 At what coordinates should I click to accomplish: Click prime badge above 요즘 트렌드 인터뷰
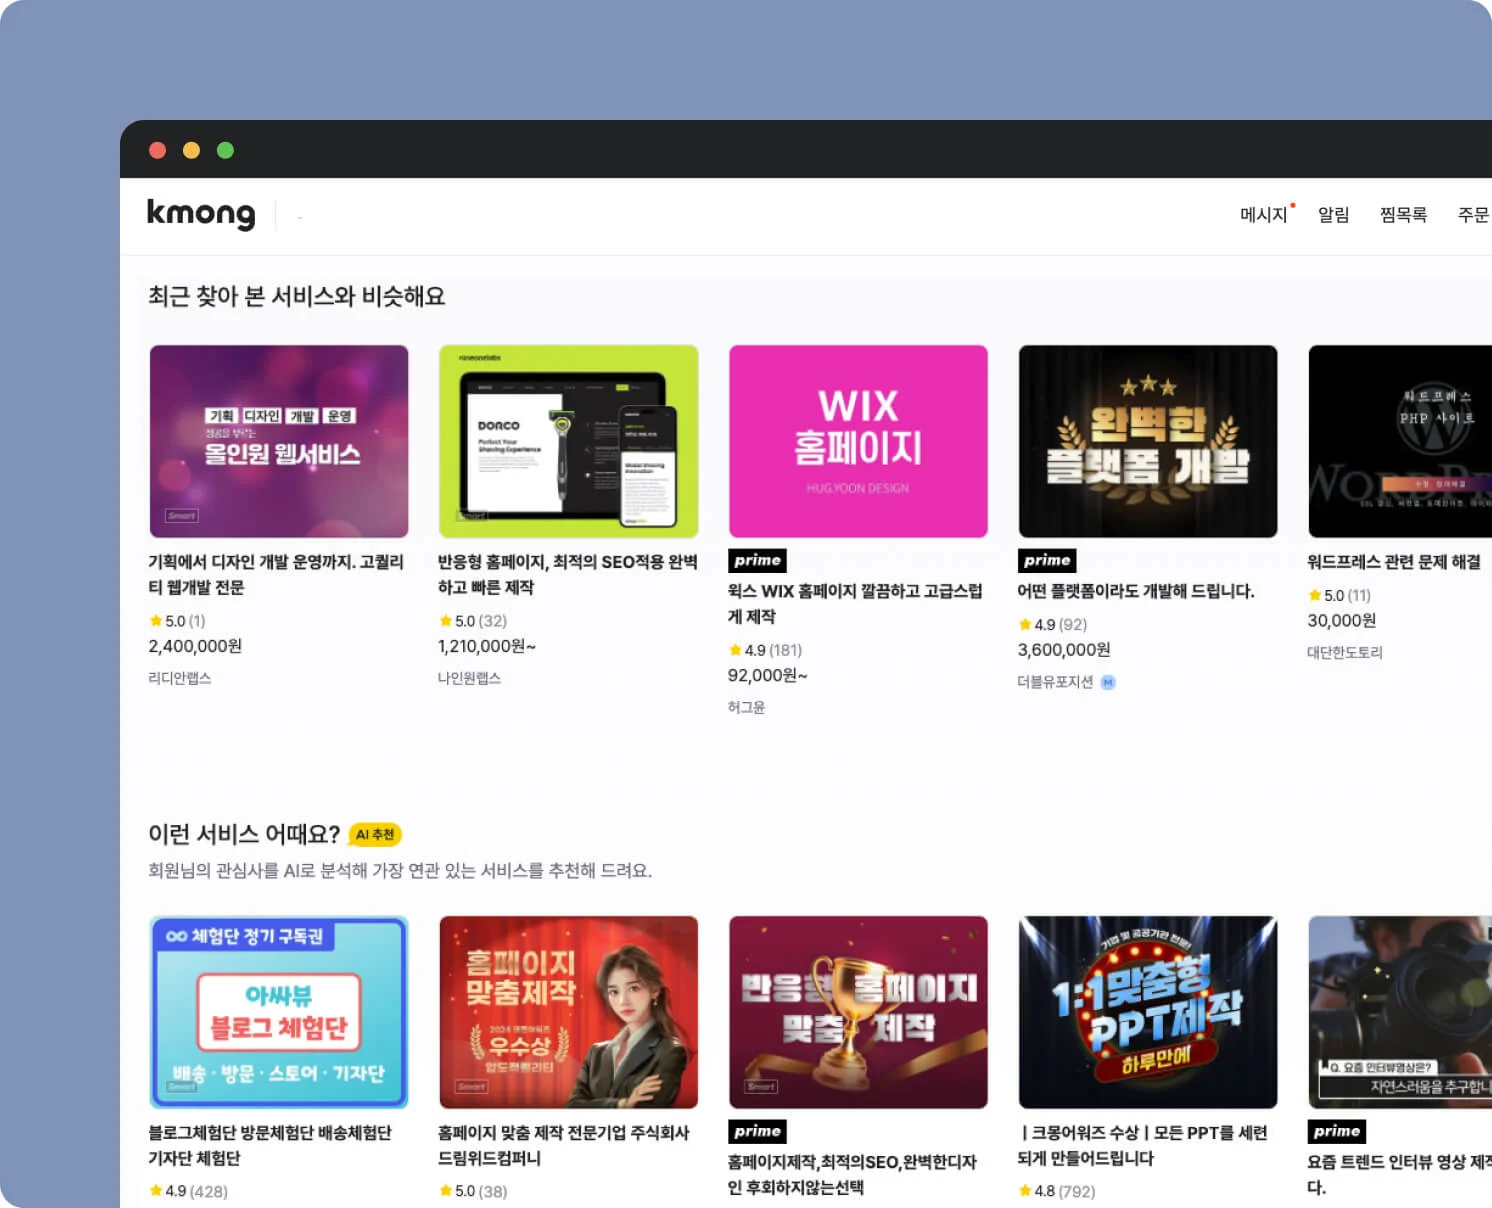point(1337,1131)
